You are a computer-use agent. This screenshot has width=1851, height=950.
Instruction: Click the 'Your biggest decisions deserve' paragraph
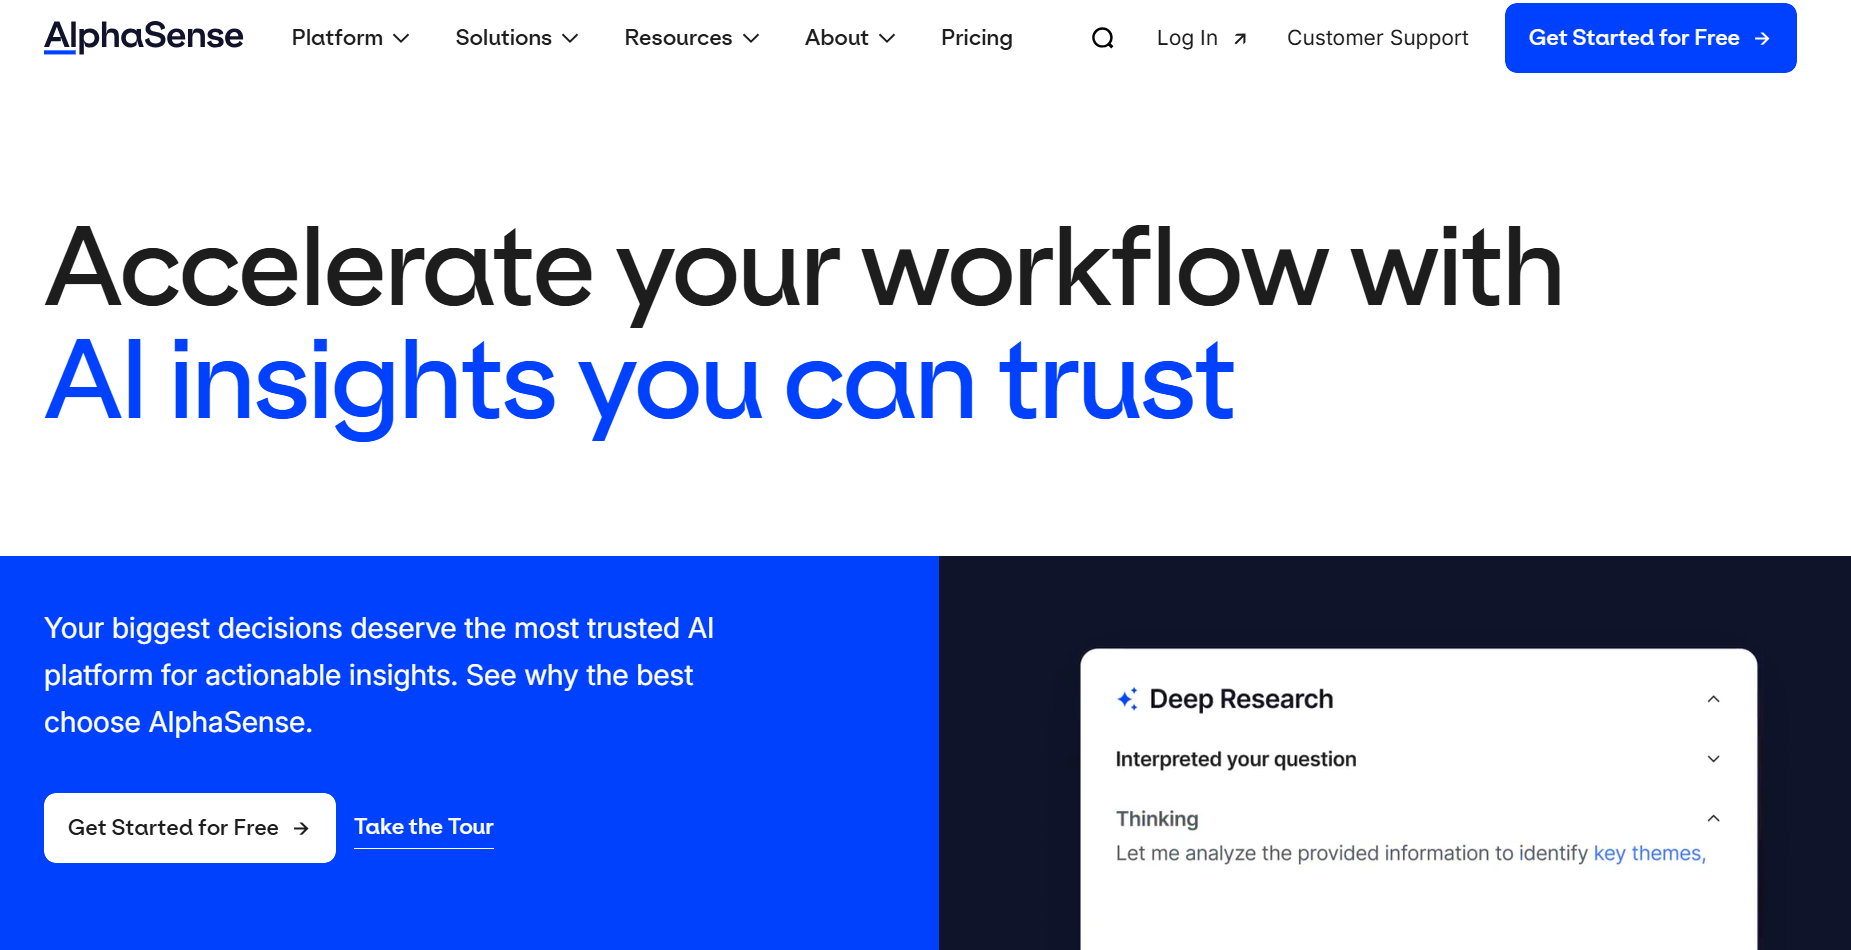tap(379, 675)
